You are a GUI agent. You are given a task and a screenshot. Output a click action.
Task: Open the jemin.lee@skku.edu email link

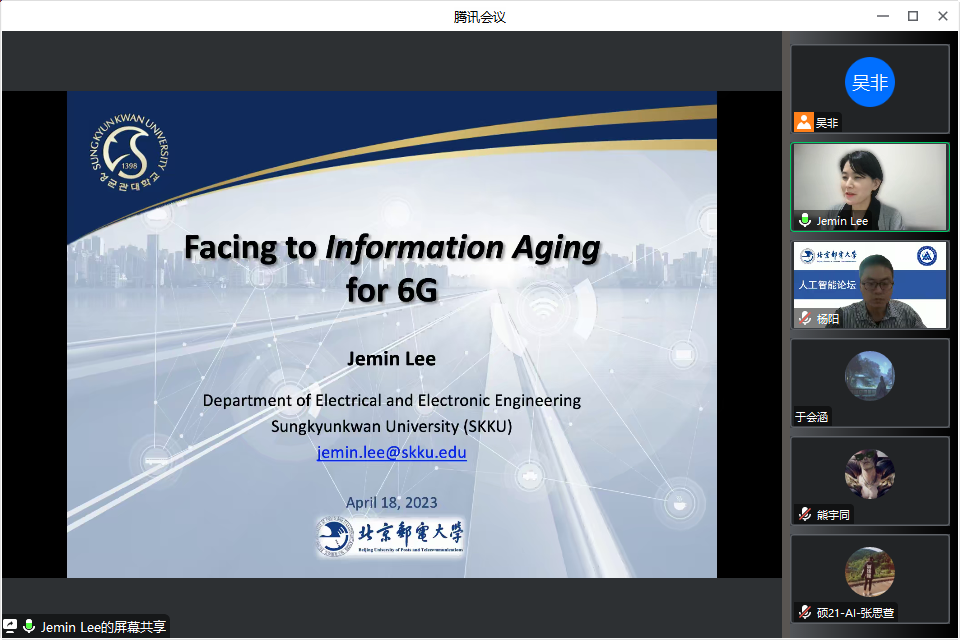click(392, 453)
